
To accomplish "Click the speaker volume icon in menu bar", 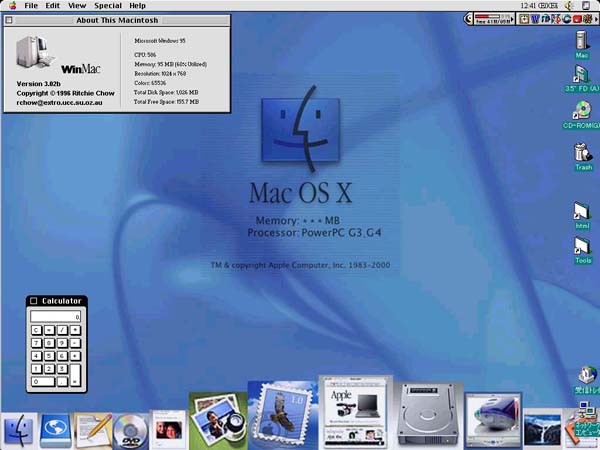I will (x=570, y=6).
